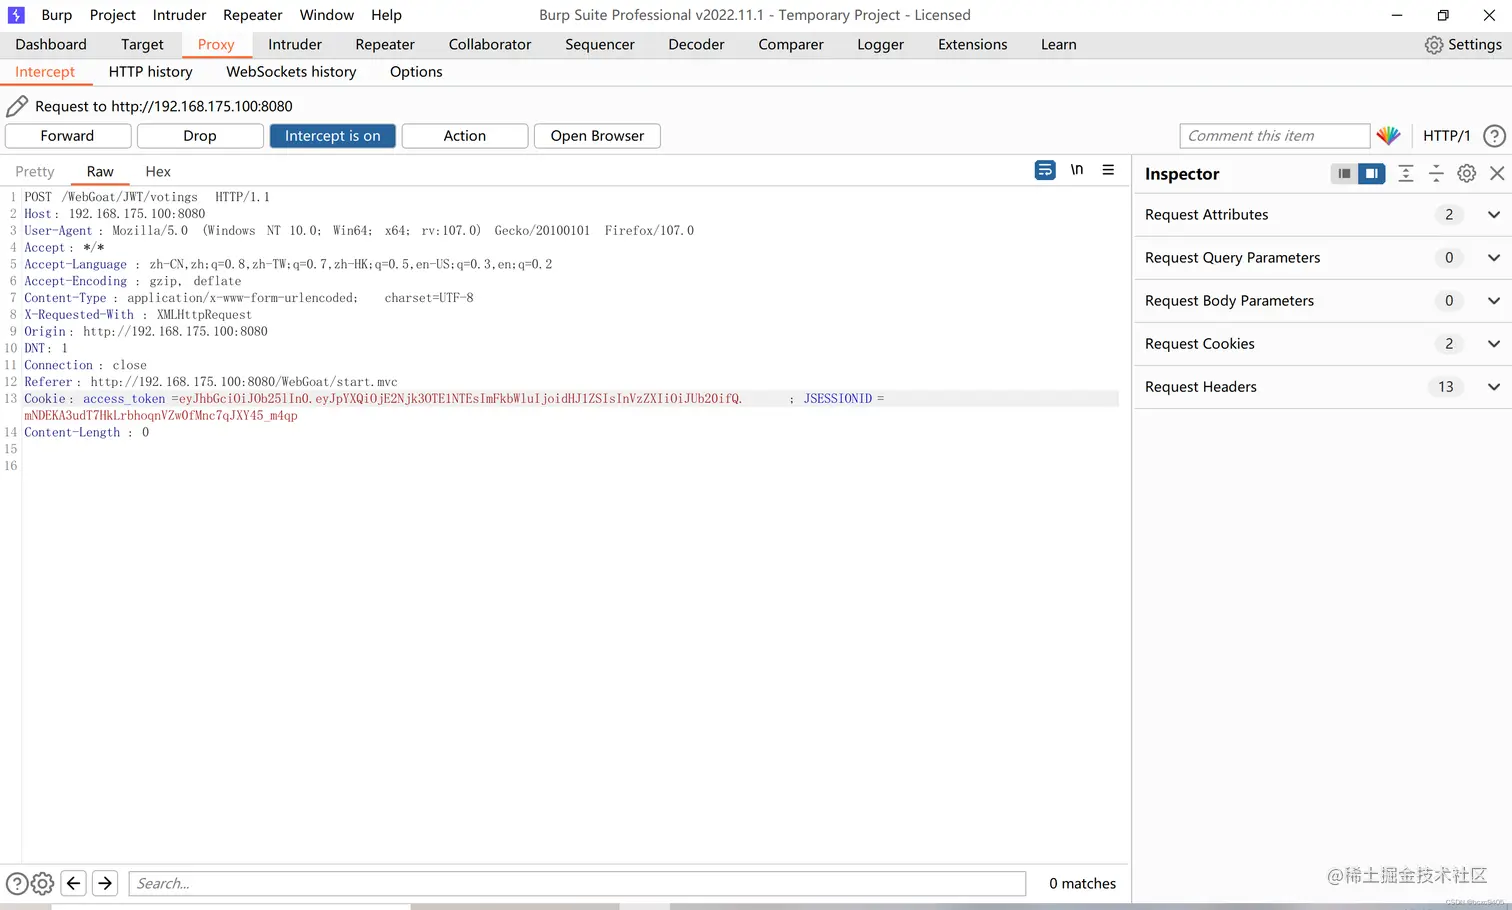The width and height of the screenshot is (1512, 910).
Task: Open the Logger tab
Action: (880, 45)
